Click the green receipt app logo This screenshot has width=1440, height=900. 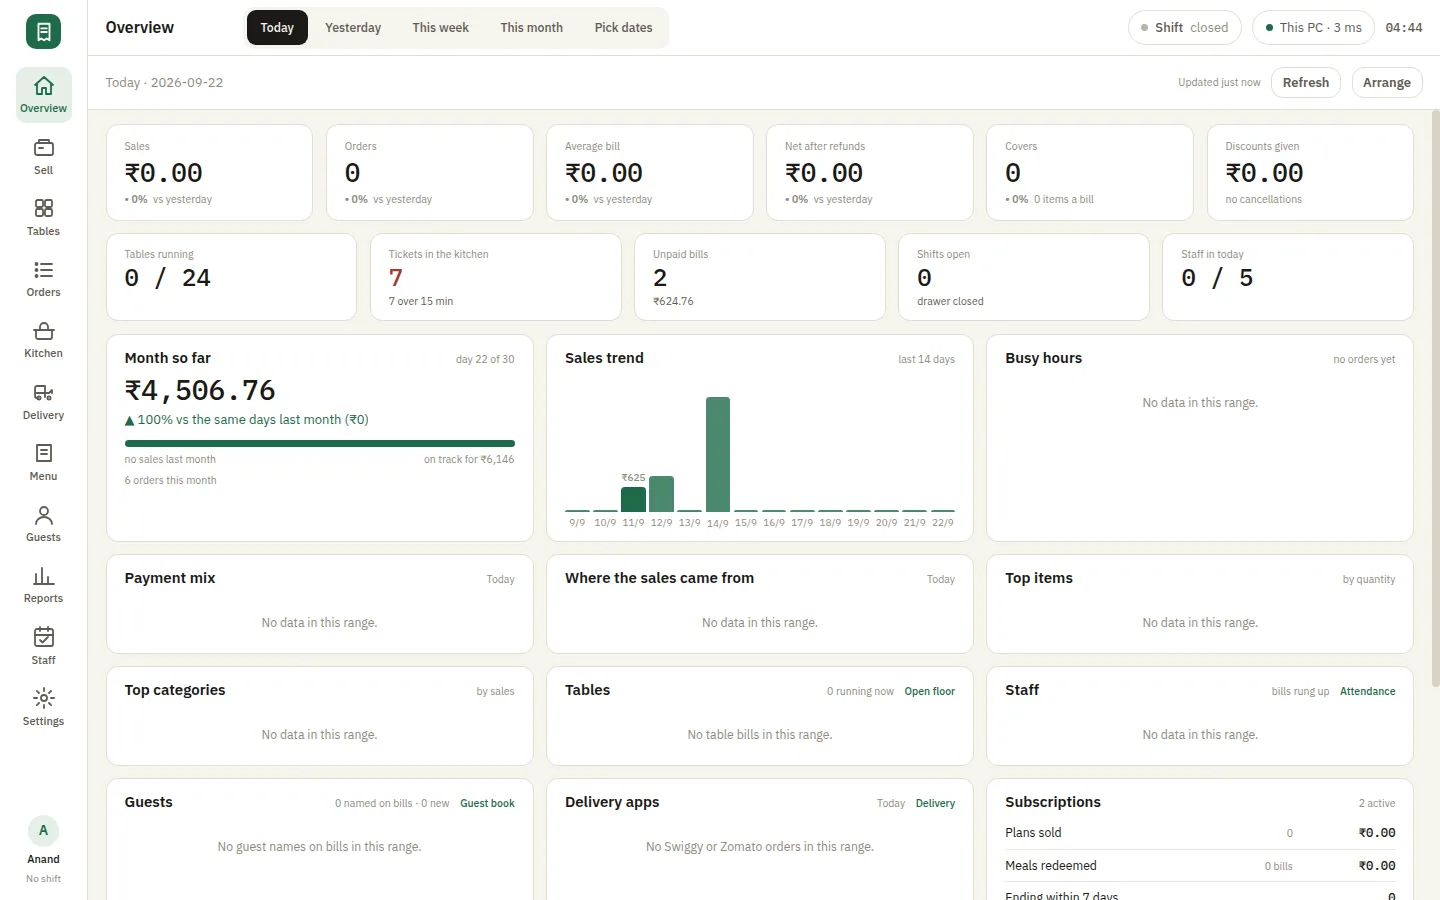point(43,32)
